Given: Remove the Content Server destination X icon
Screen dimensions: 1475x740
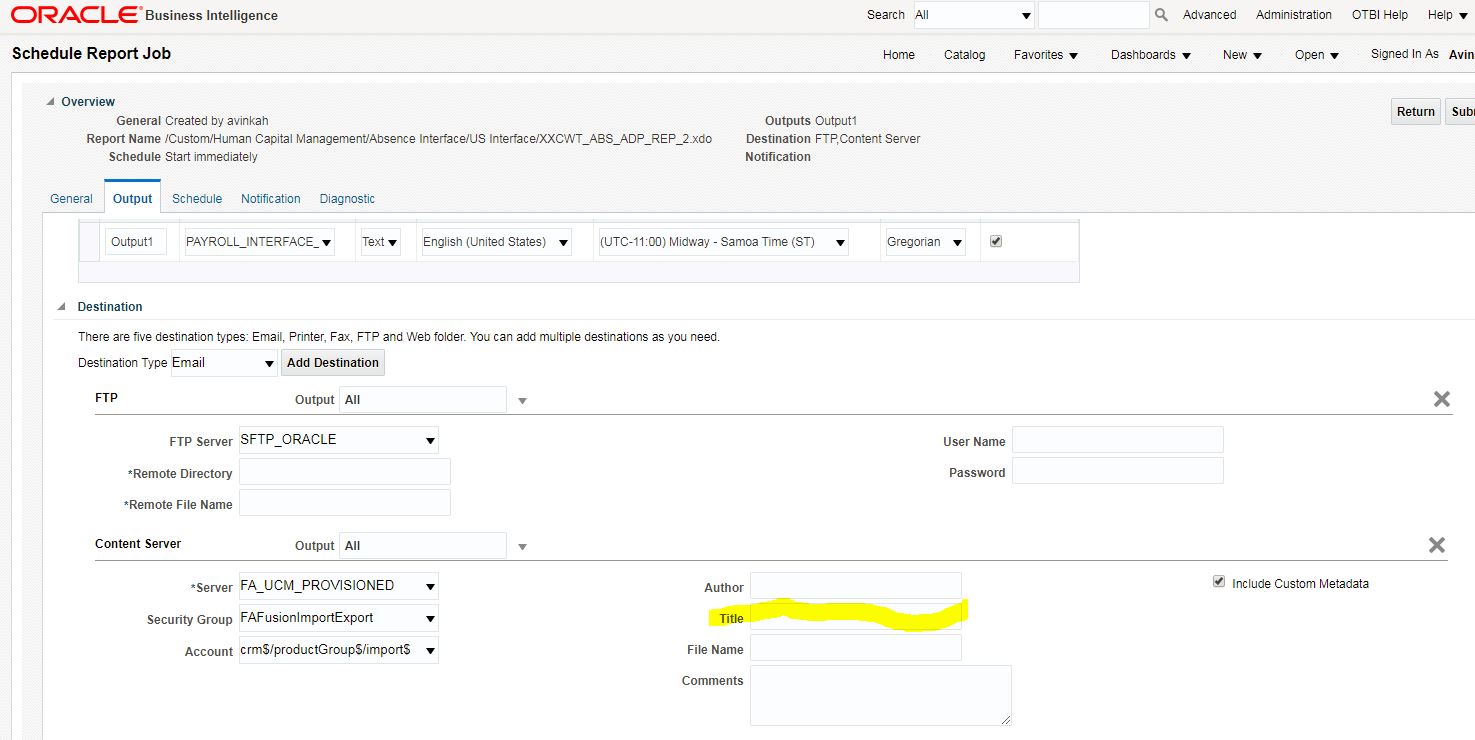Looking at the screenshot, I should [1437, 545].
